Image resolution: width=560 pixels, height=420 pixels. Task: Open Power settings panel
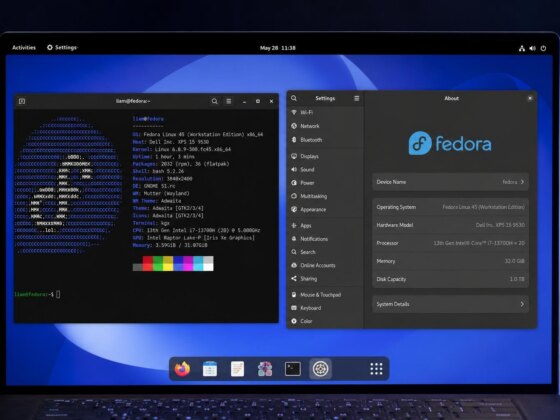point(325,183)
